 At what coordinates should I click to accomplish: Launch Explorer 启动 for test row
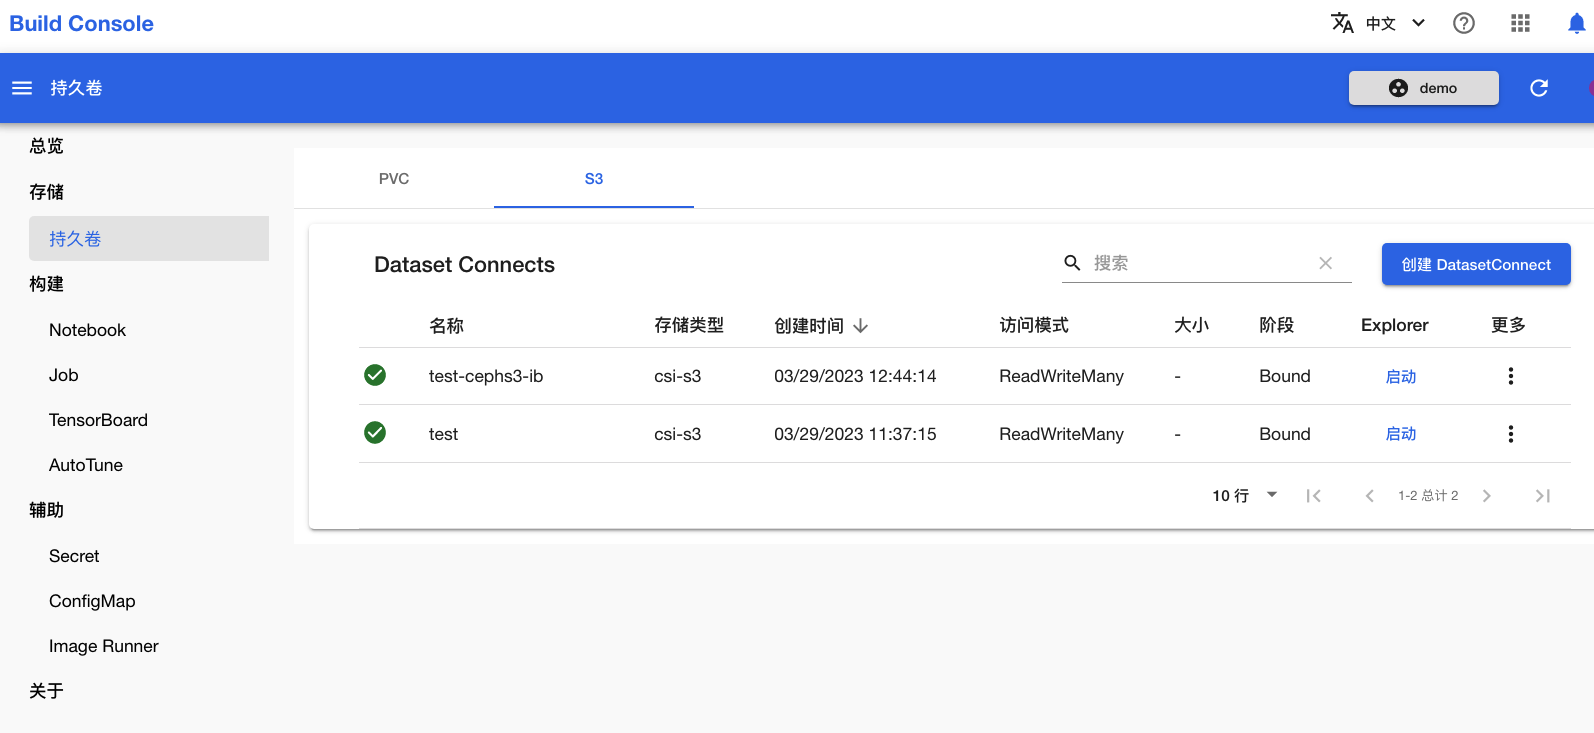pyautogui.click(x=1400, y=434)
